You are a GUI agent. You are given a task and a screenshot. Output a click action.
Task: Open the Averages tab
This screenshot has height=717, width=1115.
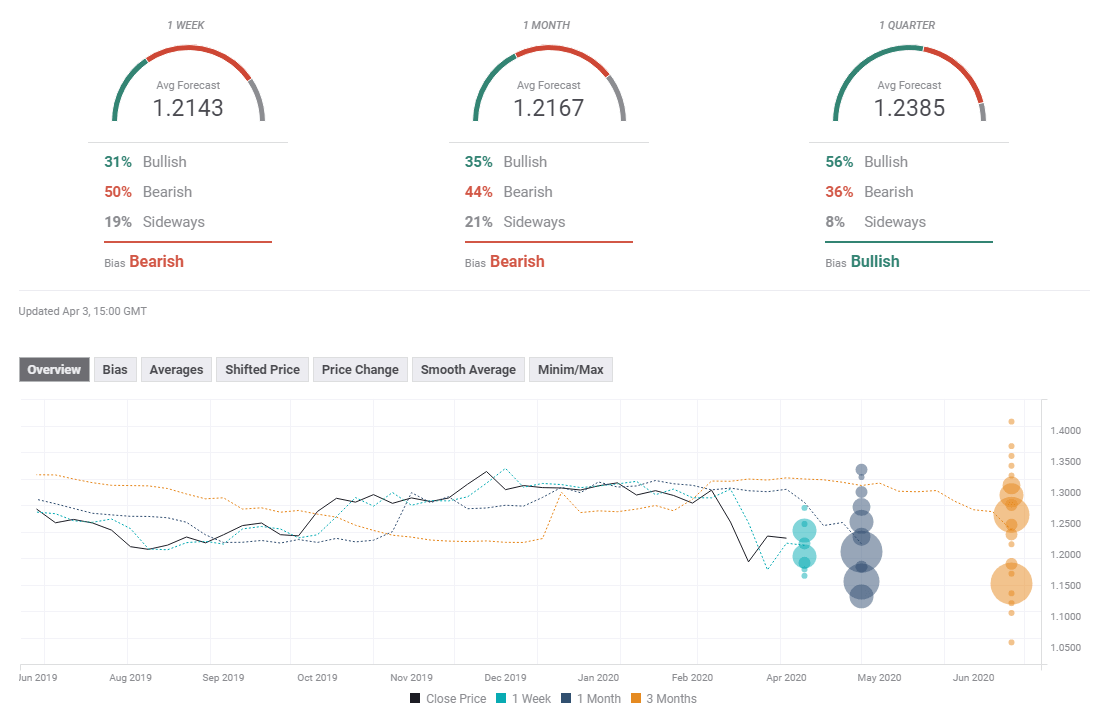point(175,369)
